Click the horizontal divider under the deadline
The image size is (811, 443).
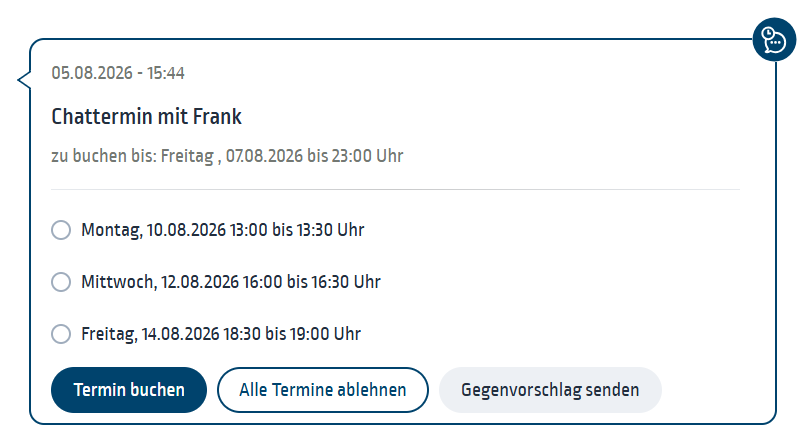pyautogui.click(x=395, y=189)
